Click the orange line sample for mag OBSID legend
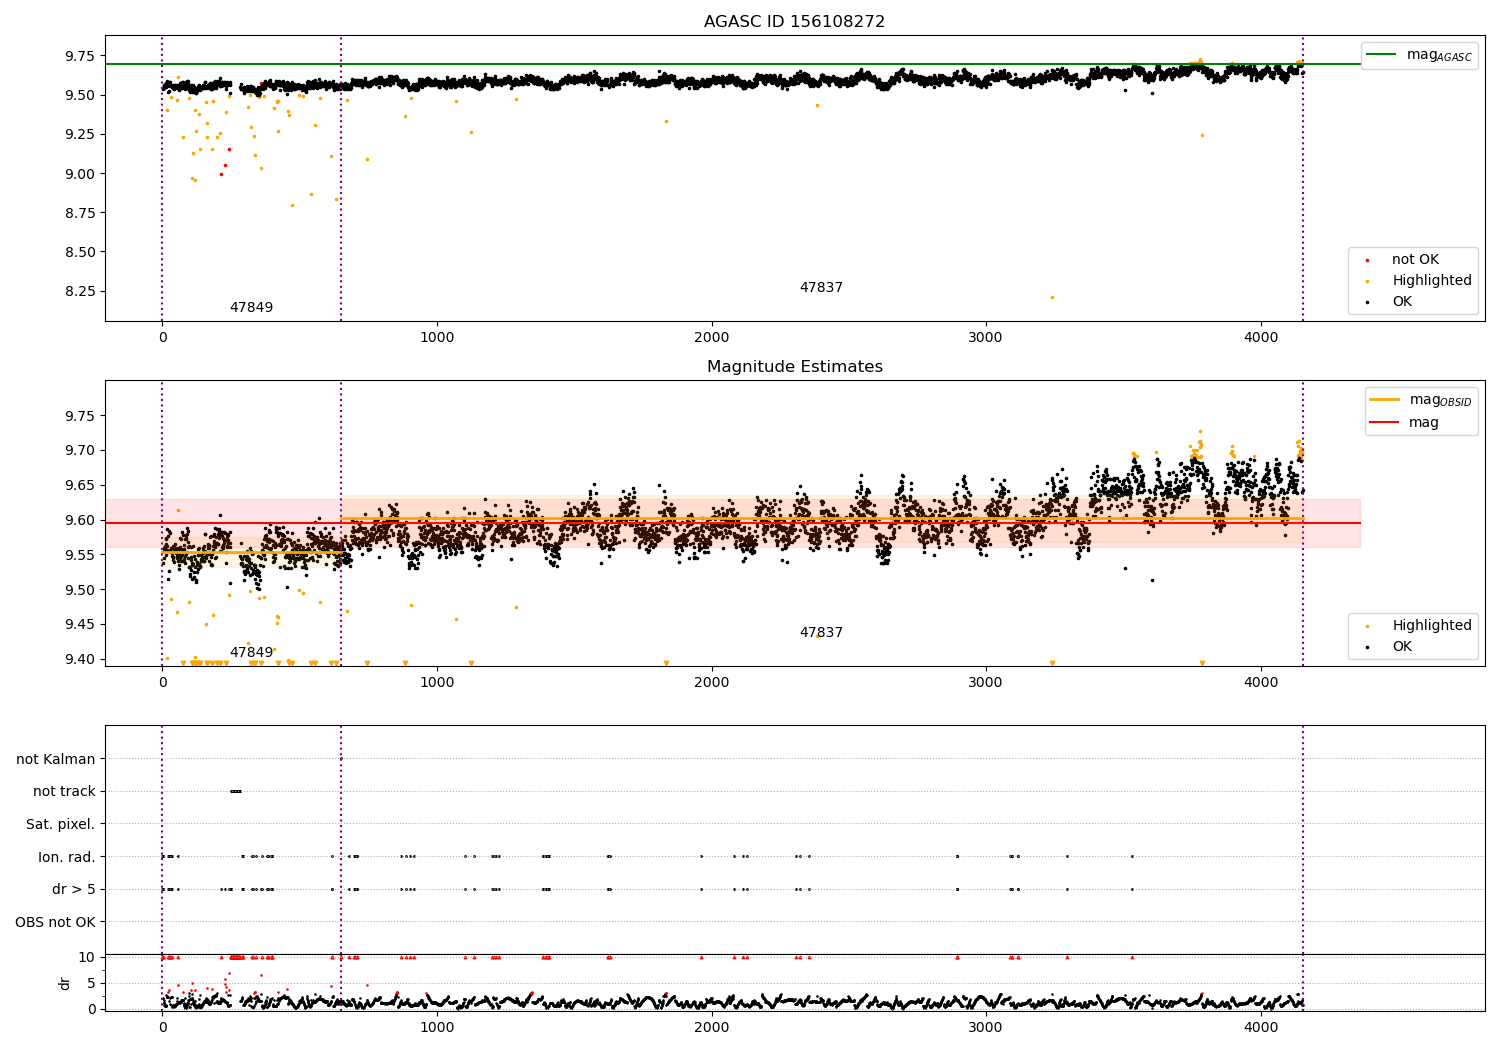This screenshot has width=1500, height=1050. [1385, 399]
